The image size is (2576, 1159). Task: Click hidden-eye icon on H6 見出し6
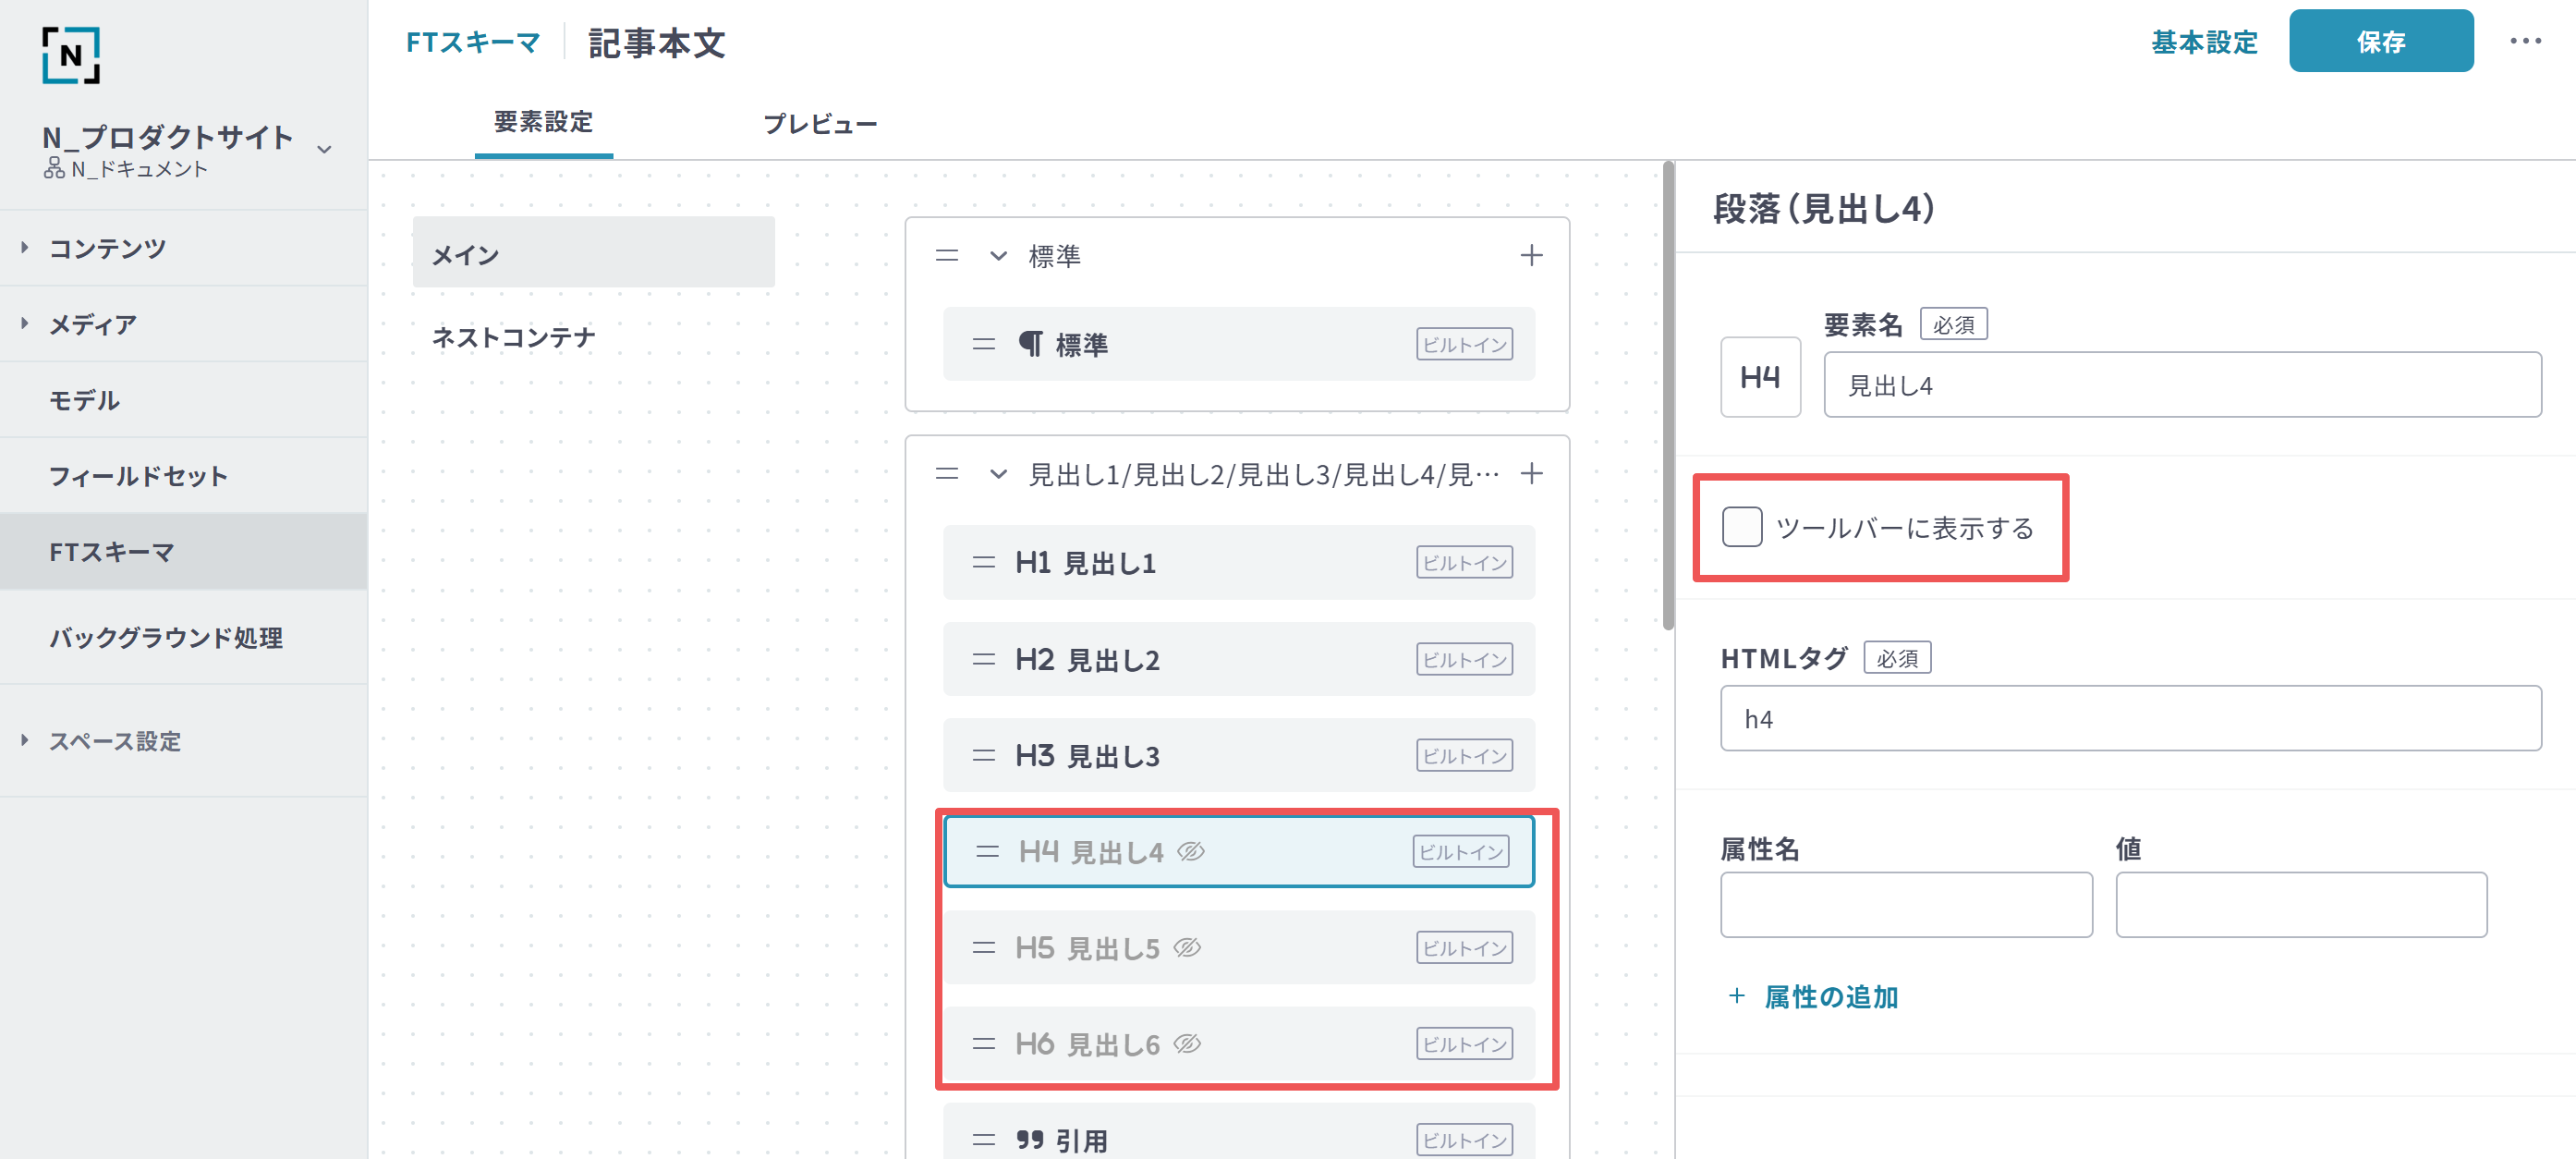point(1187,1044)
